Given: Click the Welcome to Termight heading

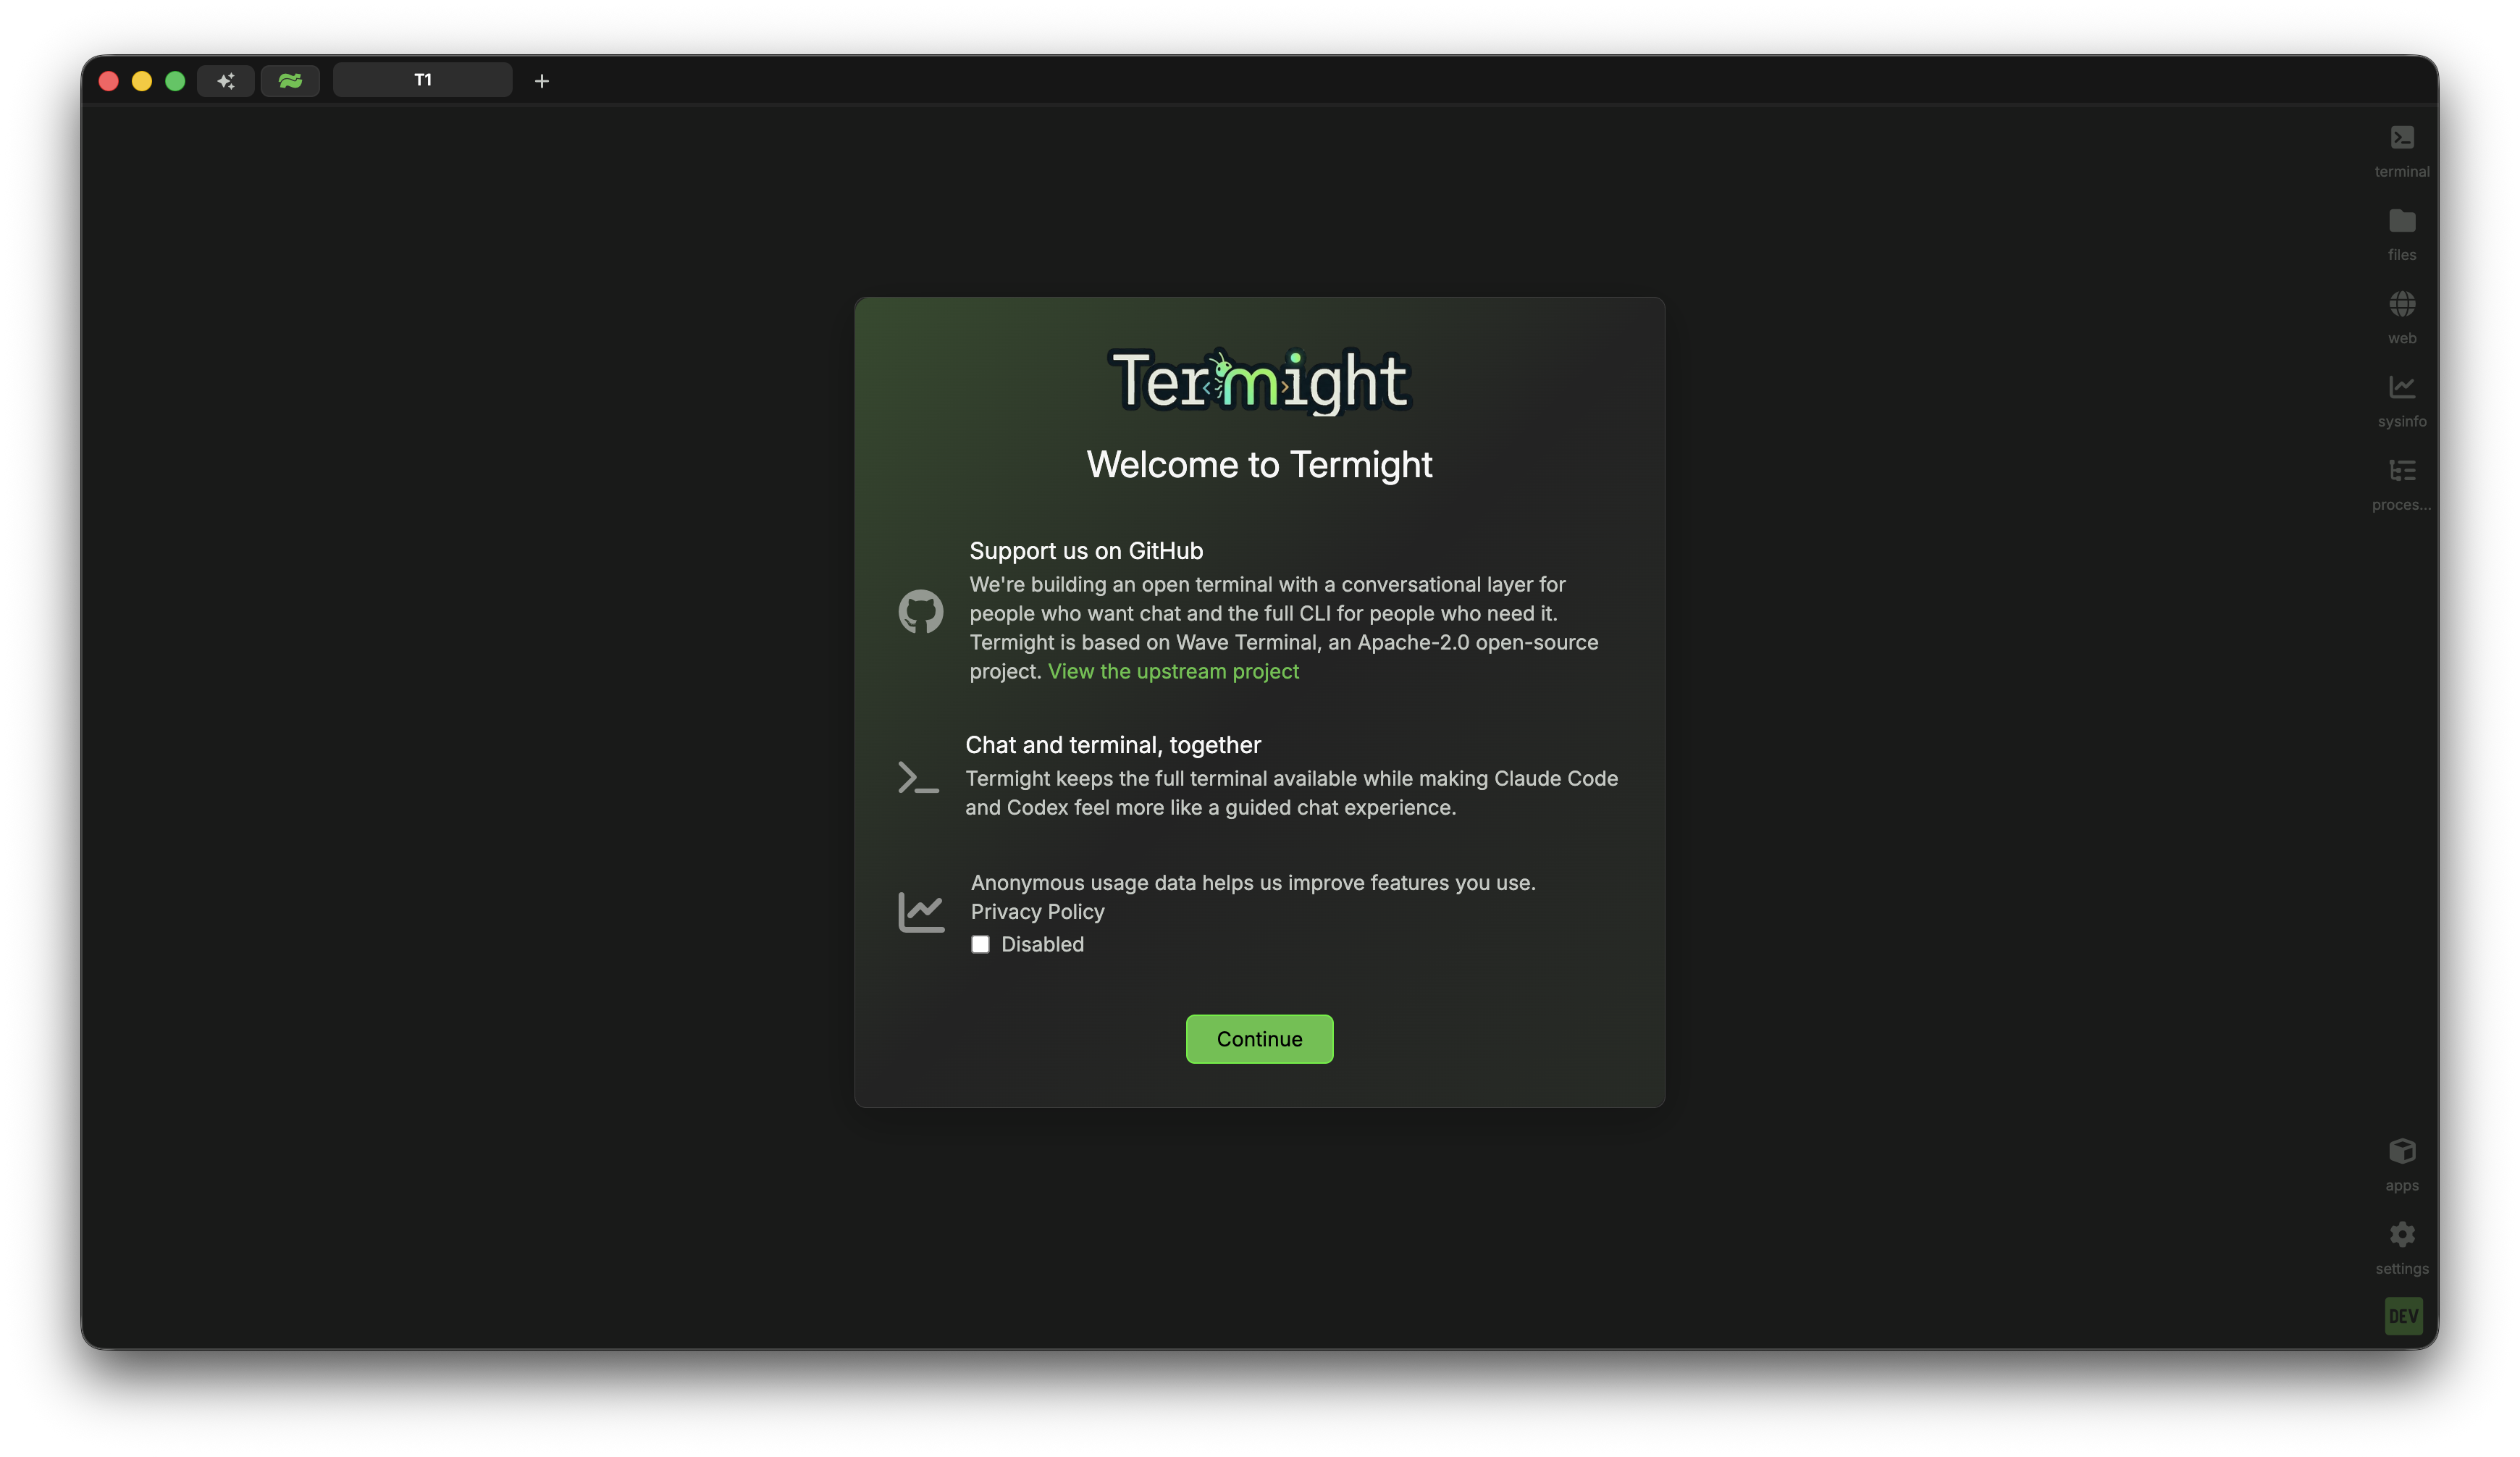Looking at the screenshot, I should pos(1259,464).
